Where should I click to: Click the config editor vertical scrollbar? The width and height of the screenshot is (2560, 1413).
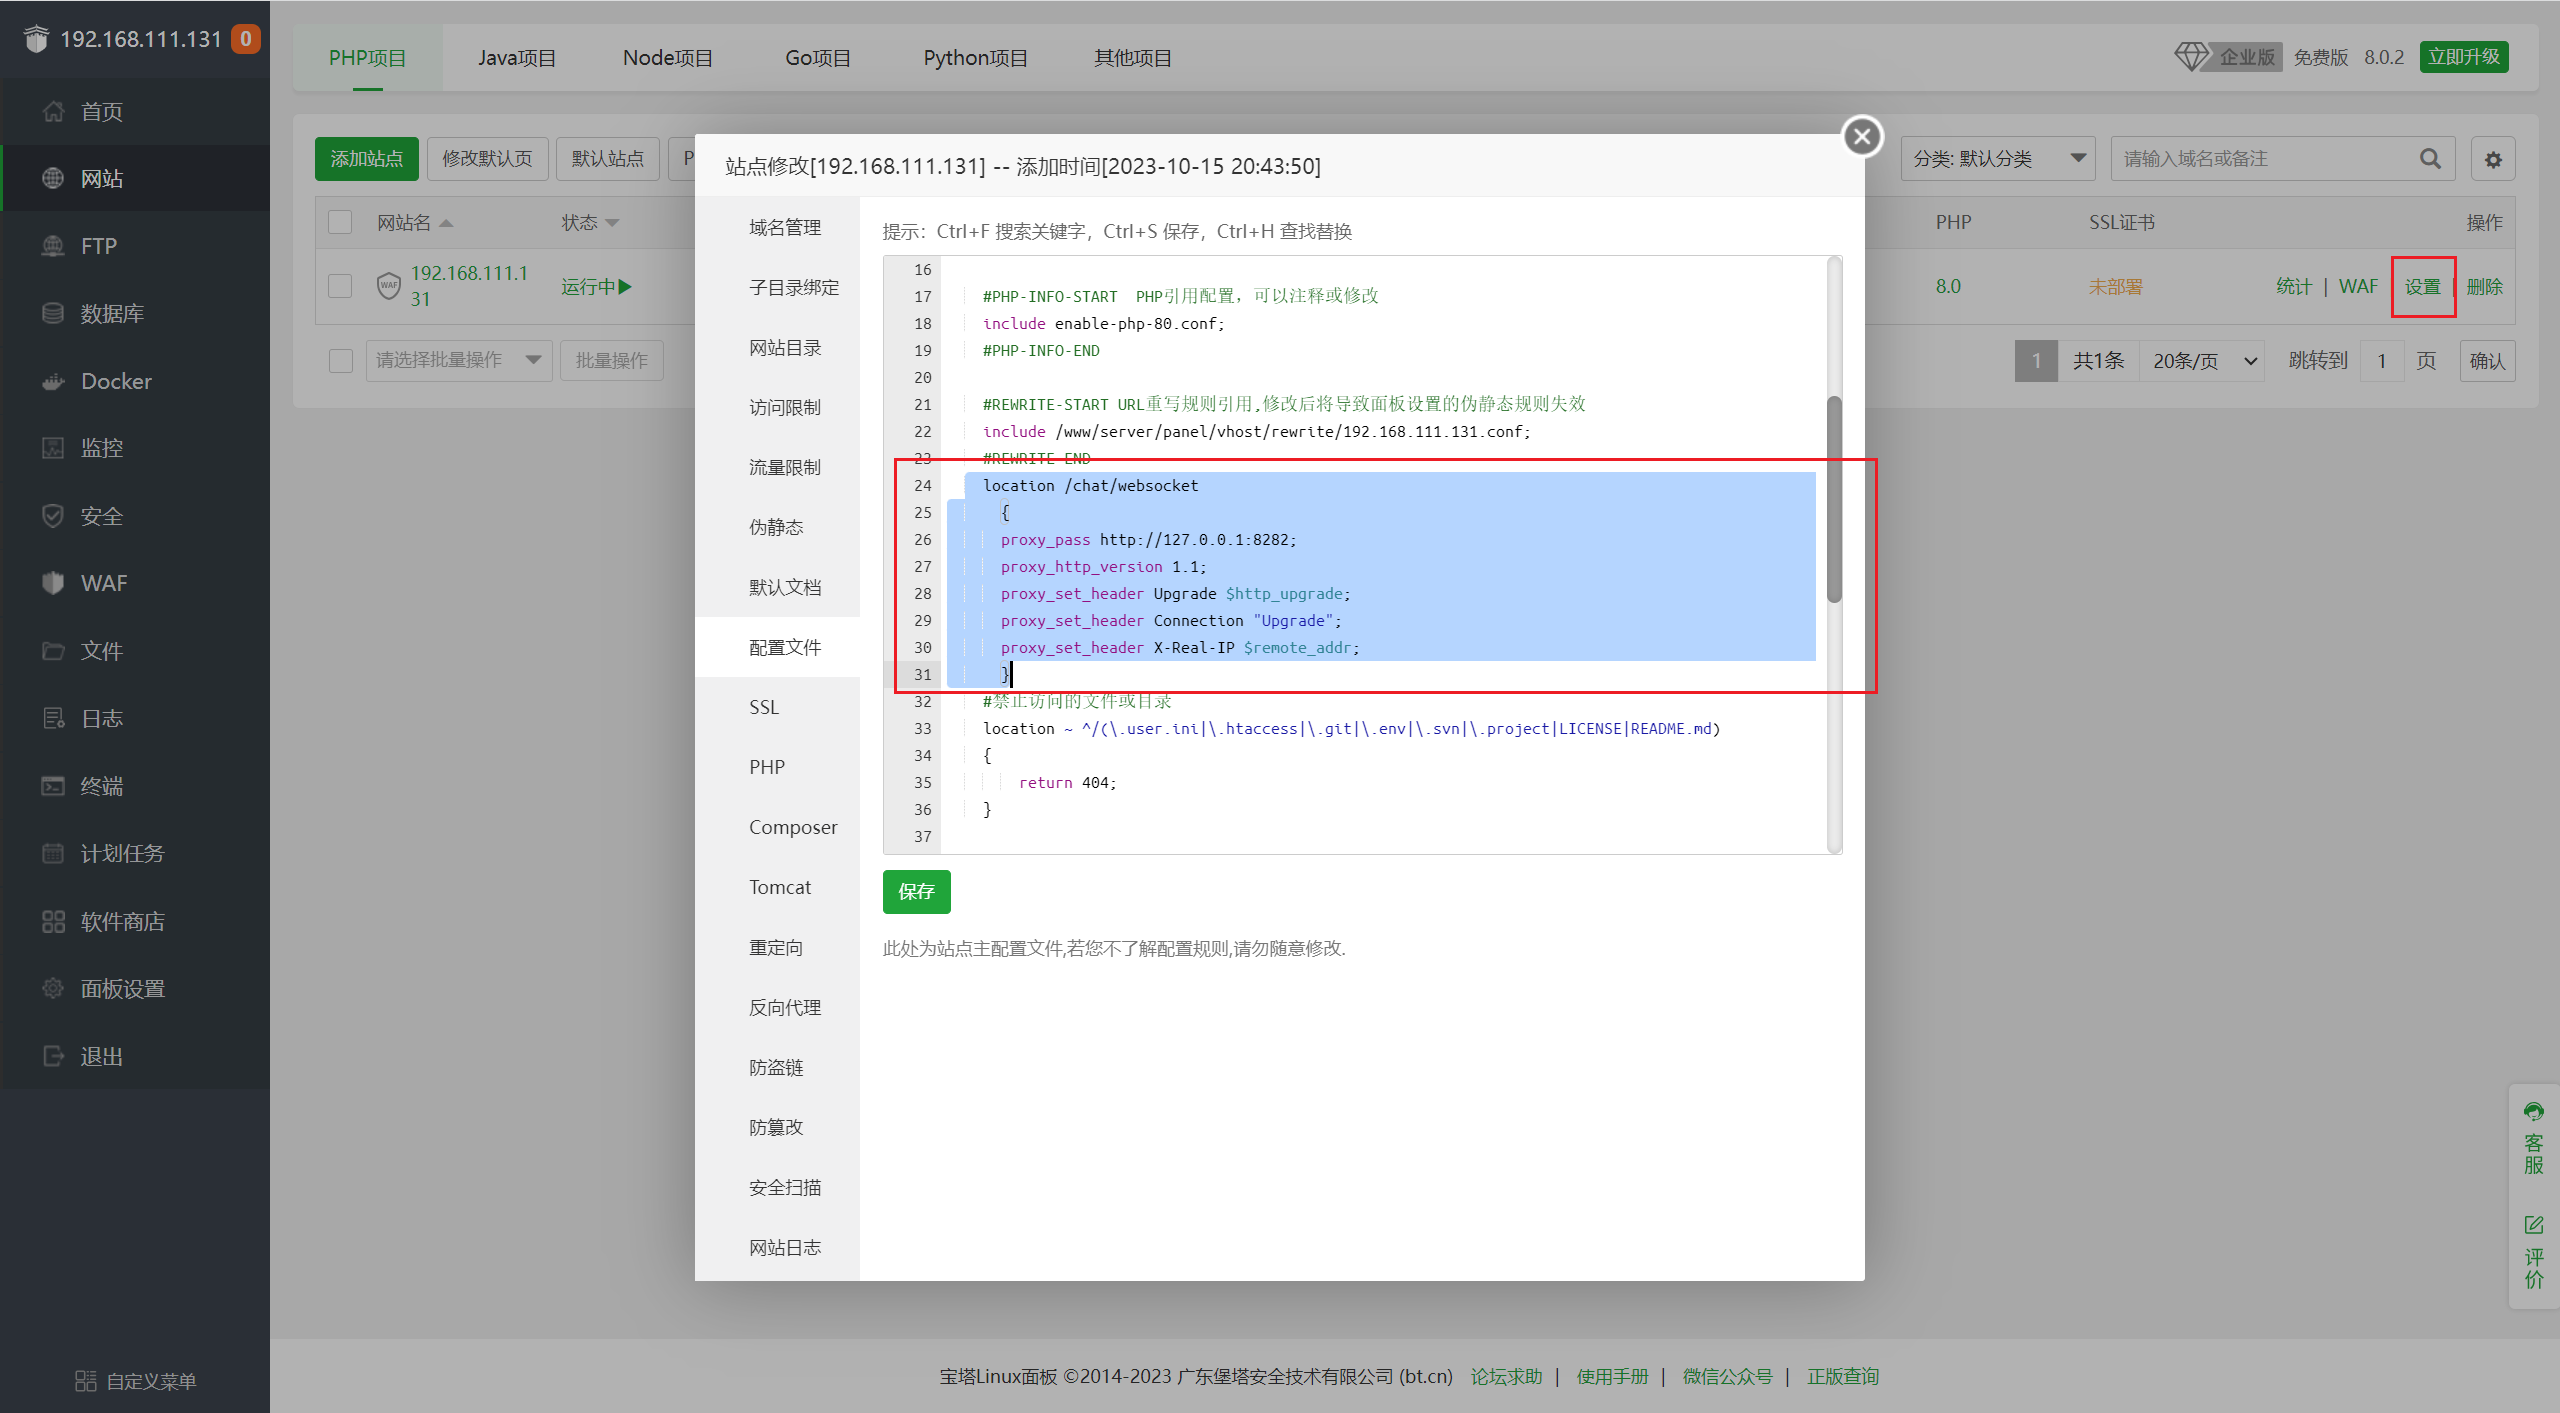1833,500
